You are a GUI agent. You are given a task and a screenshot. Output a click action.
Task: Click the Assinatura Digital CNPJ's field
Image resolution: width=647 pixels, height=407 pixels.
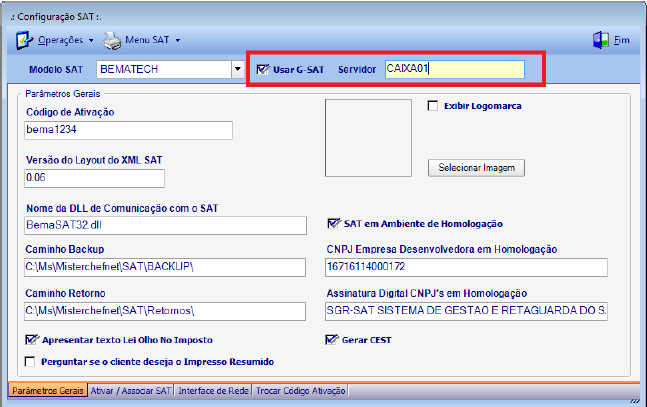click(466, 311)
